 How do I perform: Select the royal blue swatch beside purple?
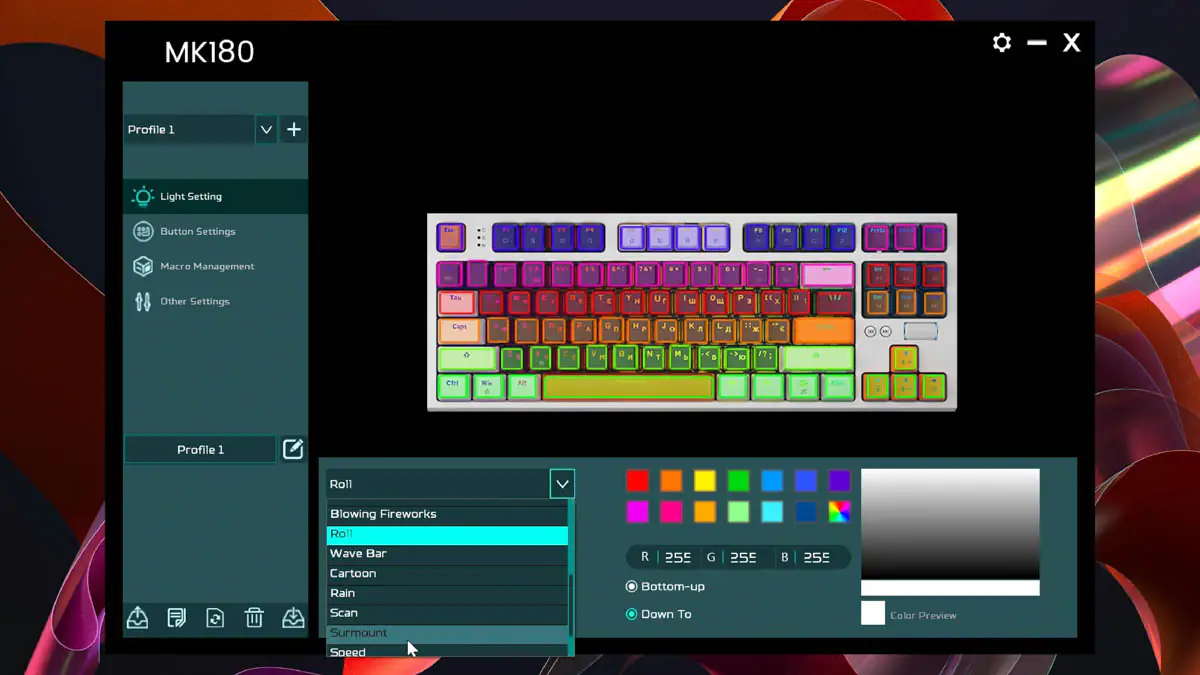coord(806,480)
